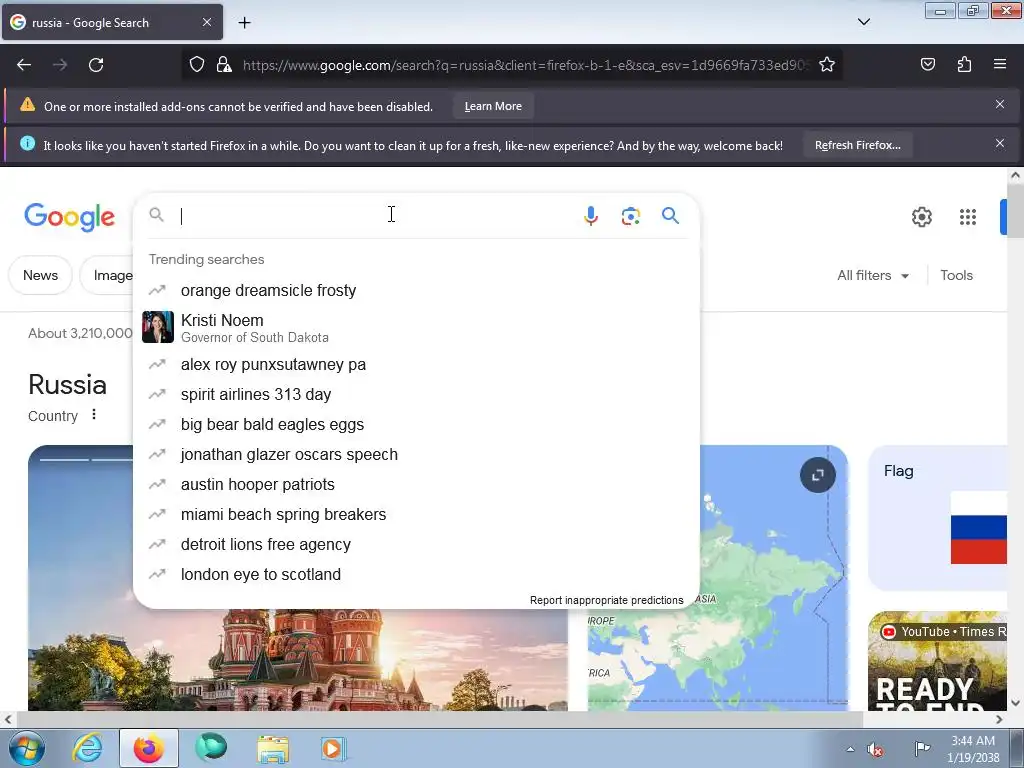Open the Russia knowledge panel more options dots
The width and height of the screenshot is (1024, 768).
click(94, 415)
